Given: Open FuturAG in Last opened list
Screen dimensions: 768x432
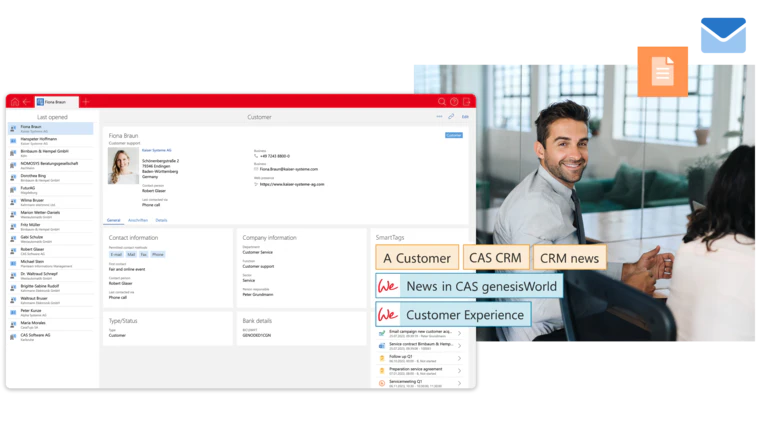Looking at the screenshot, I should pos(50,190).
